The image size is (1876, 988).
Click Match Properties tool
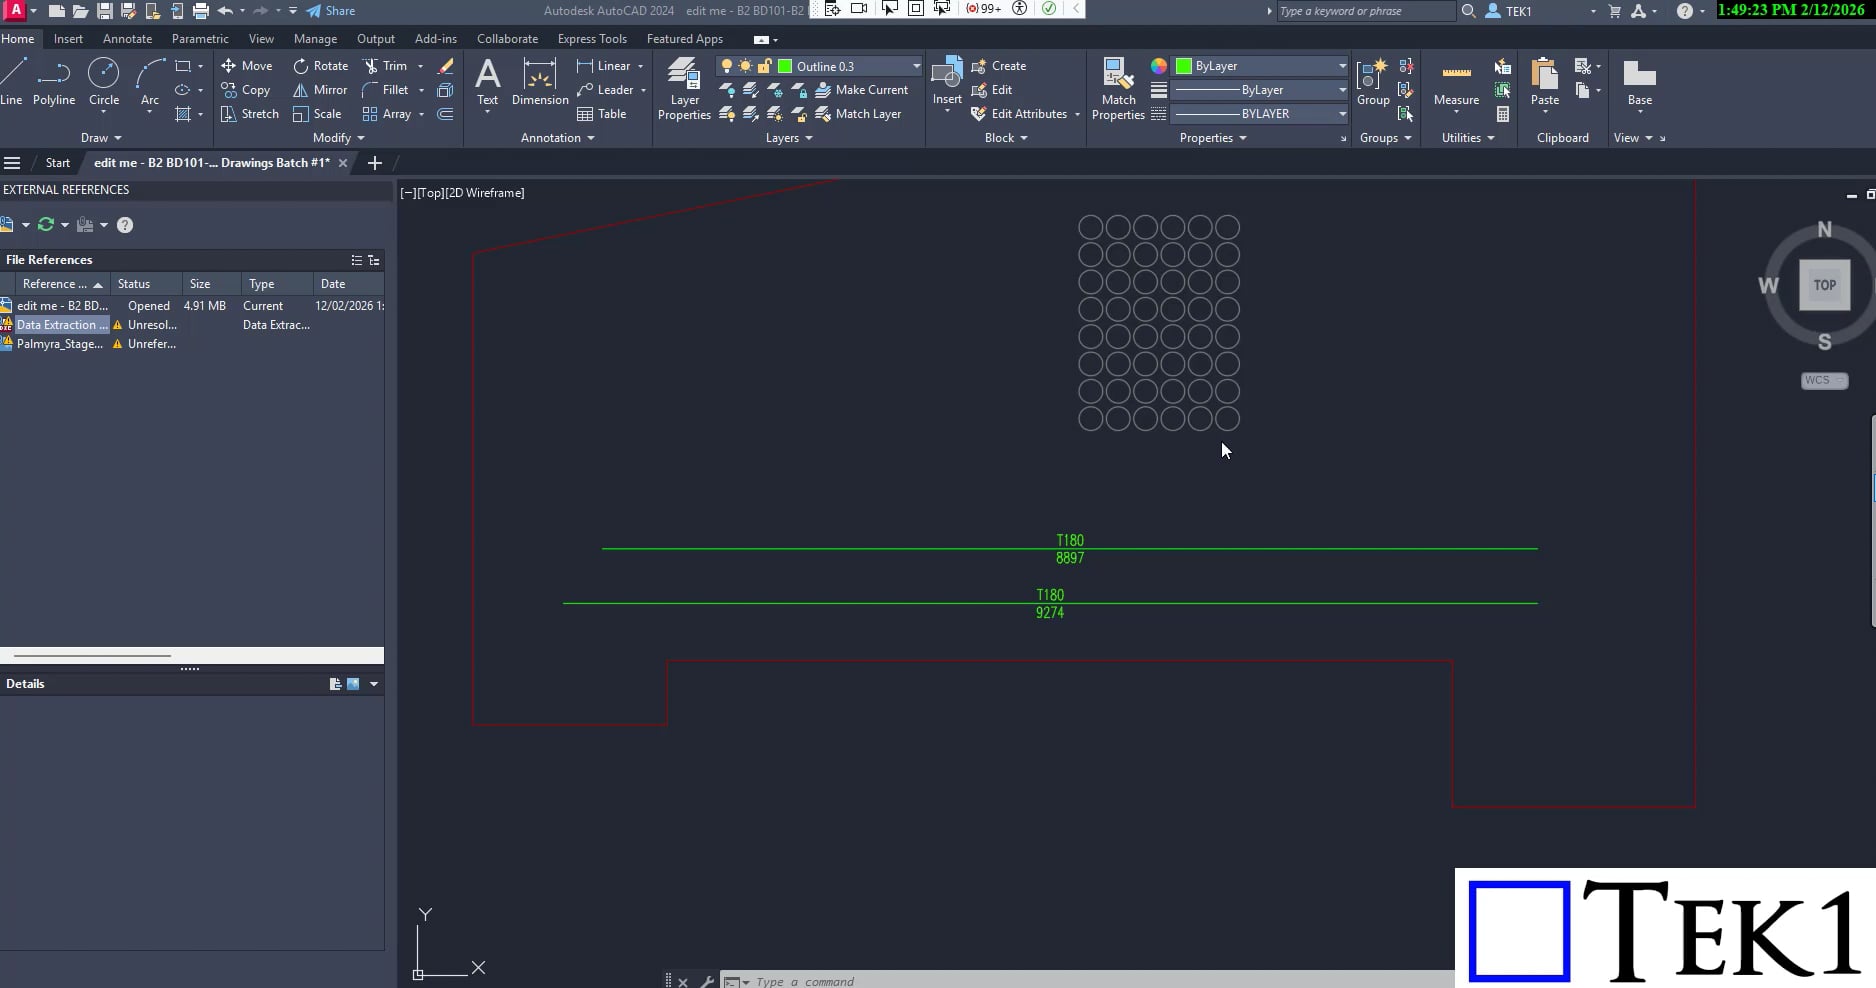1118,89
